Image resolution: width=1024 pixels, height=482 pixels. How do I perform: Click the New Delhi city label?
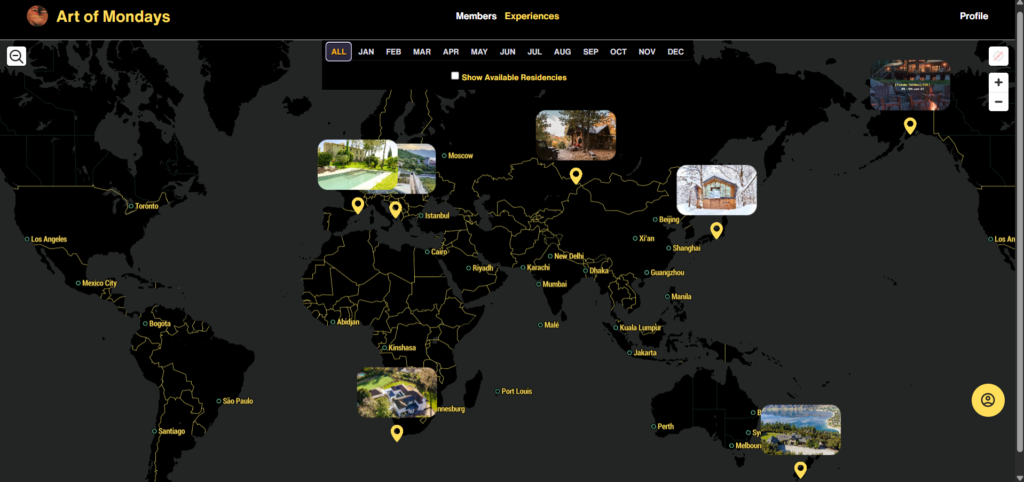[x=569, y=256]
